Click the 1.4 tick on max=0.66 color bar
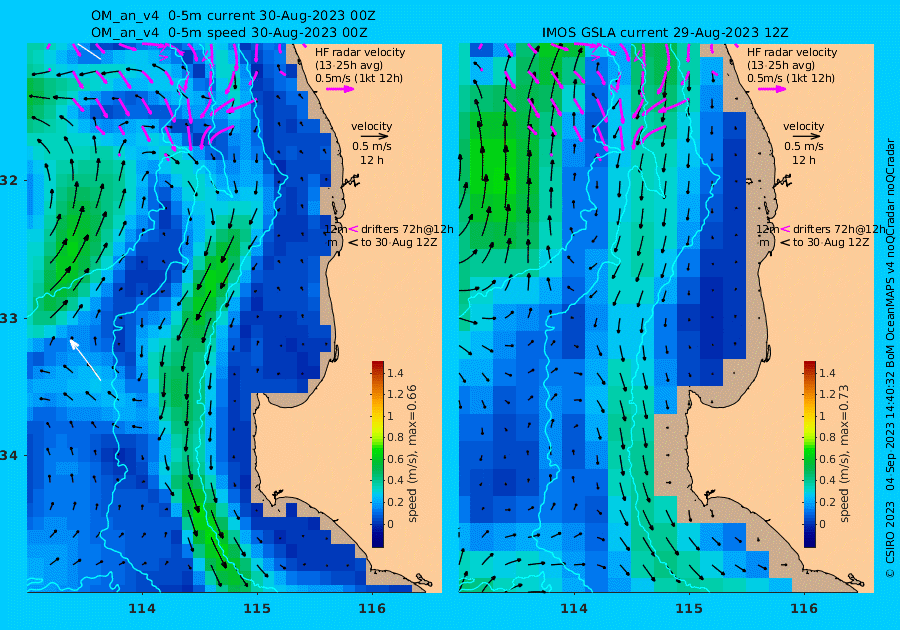Screen dimensions: 900x630 click(x=395, y=374)
